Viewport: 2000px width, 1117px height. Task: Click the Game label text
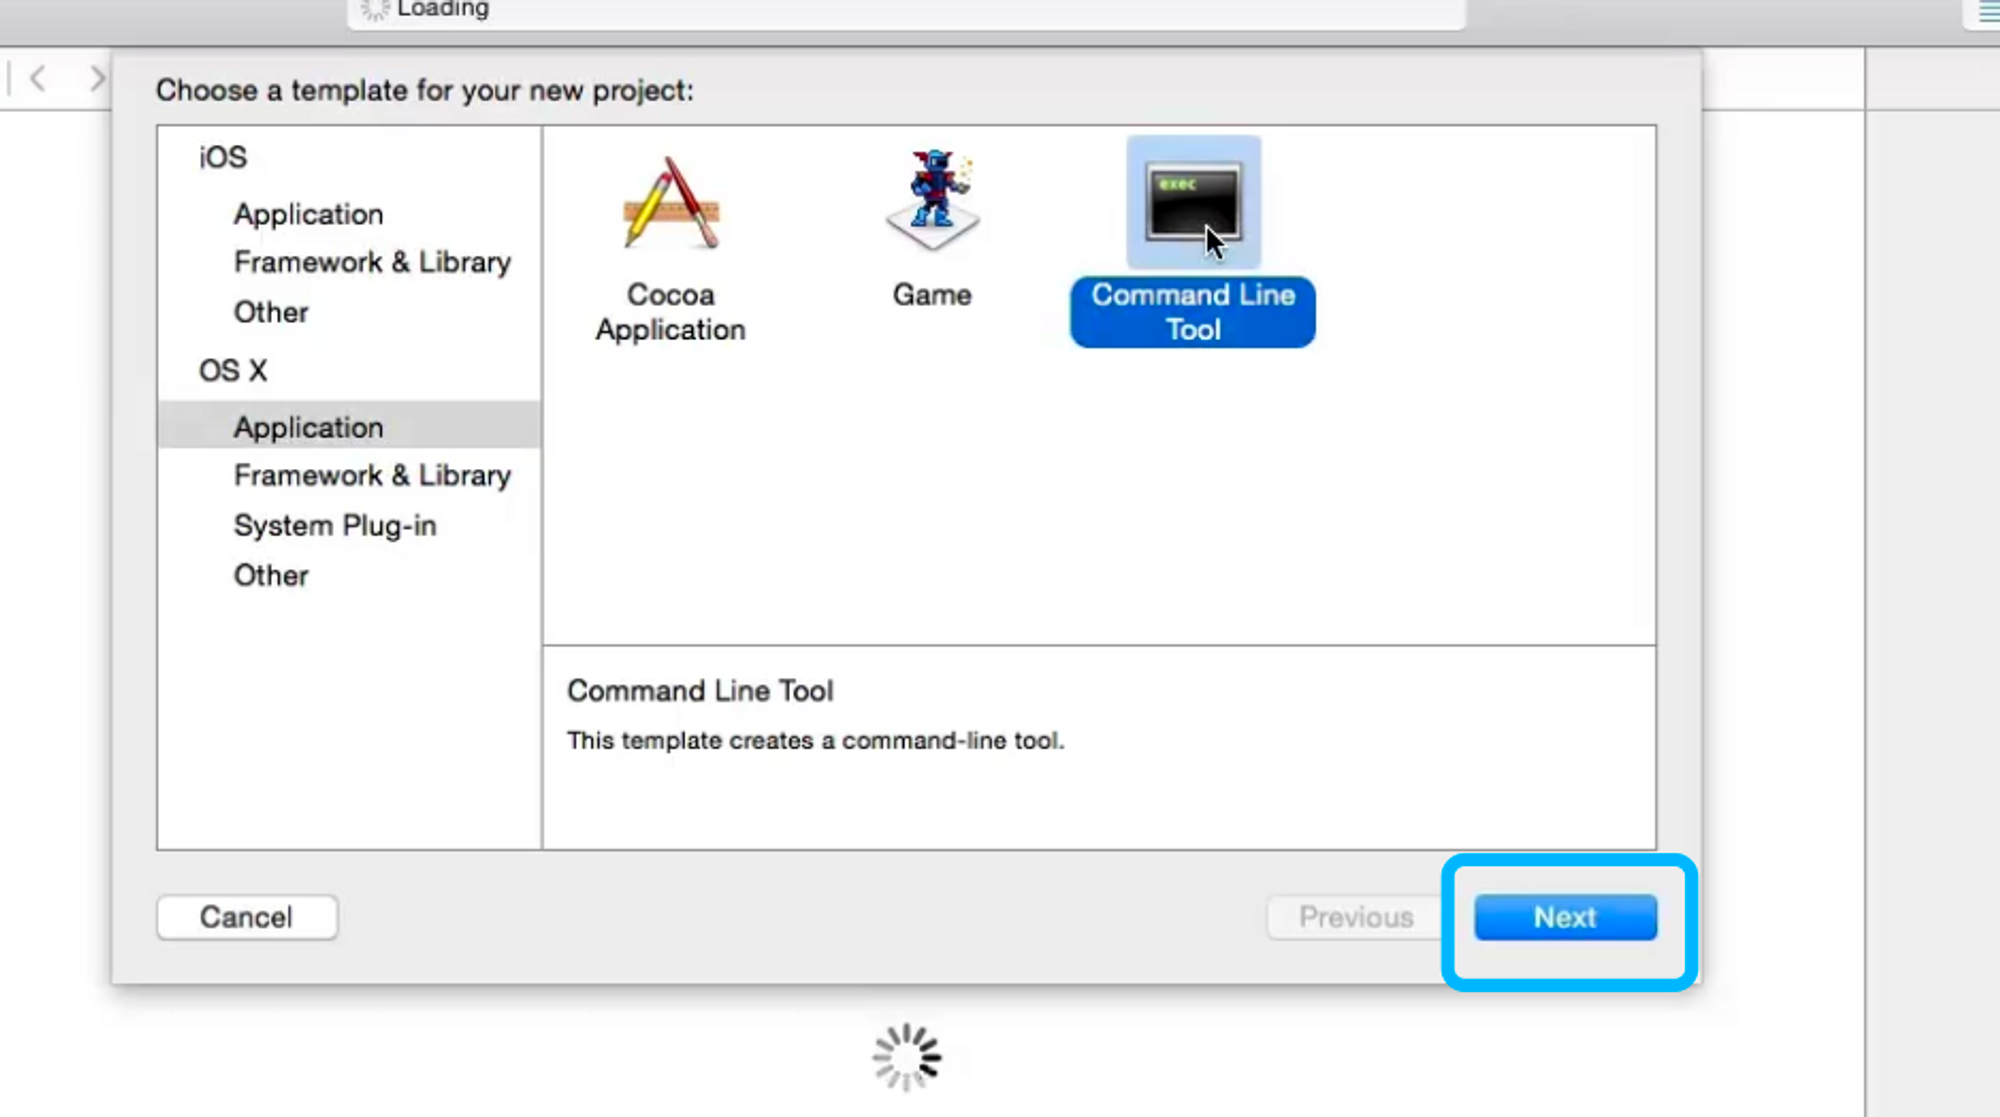point(932,294)
